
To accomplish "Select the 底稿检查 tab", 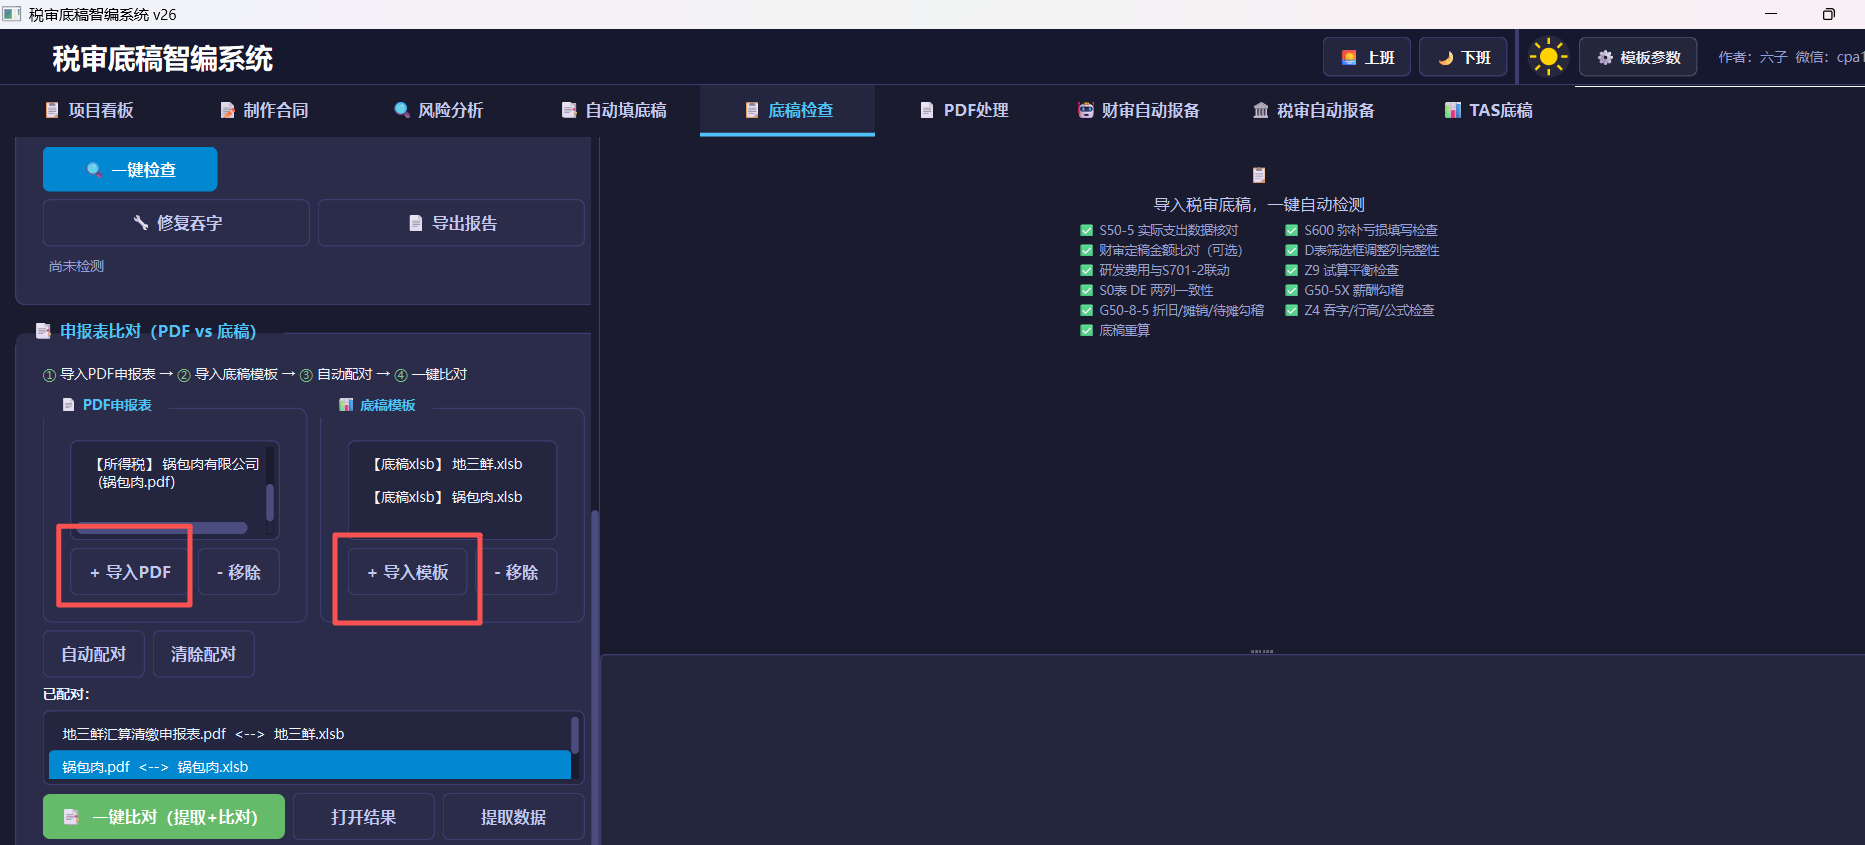I will click(788, 110).
